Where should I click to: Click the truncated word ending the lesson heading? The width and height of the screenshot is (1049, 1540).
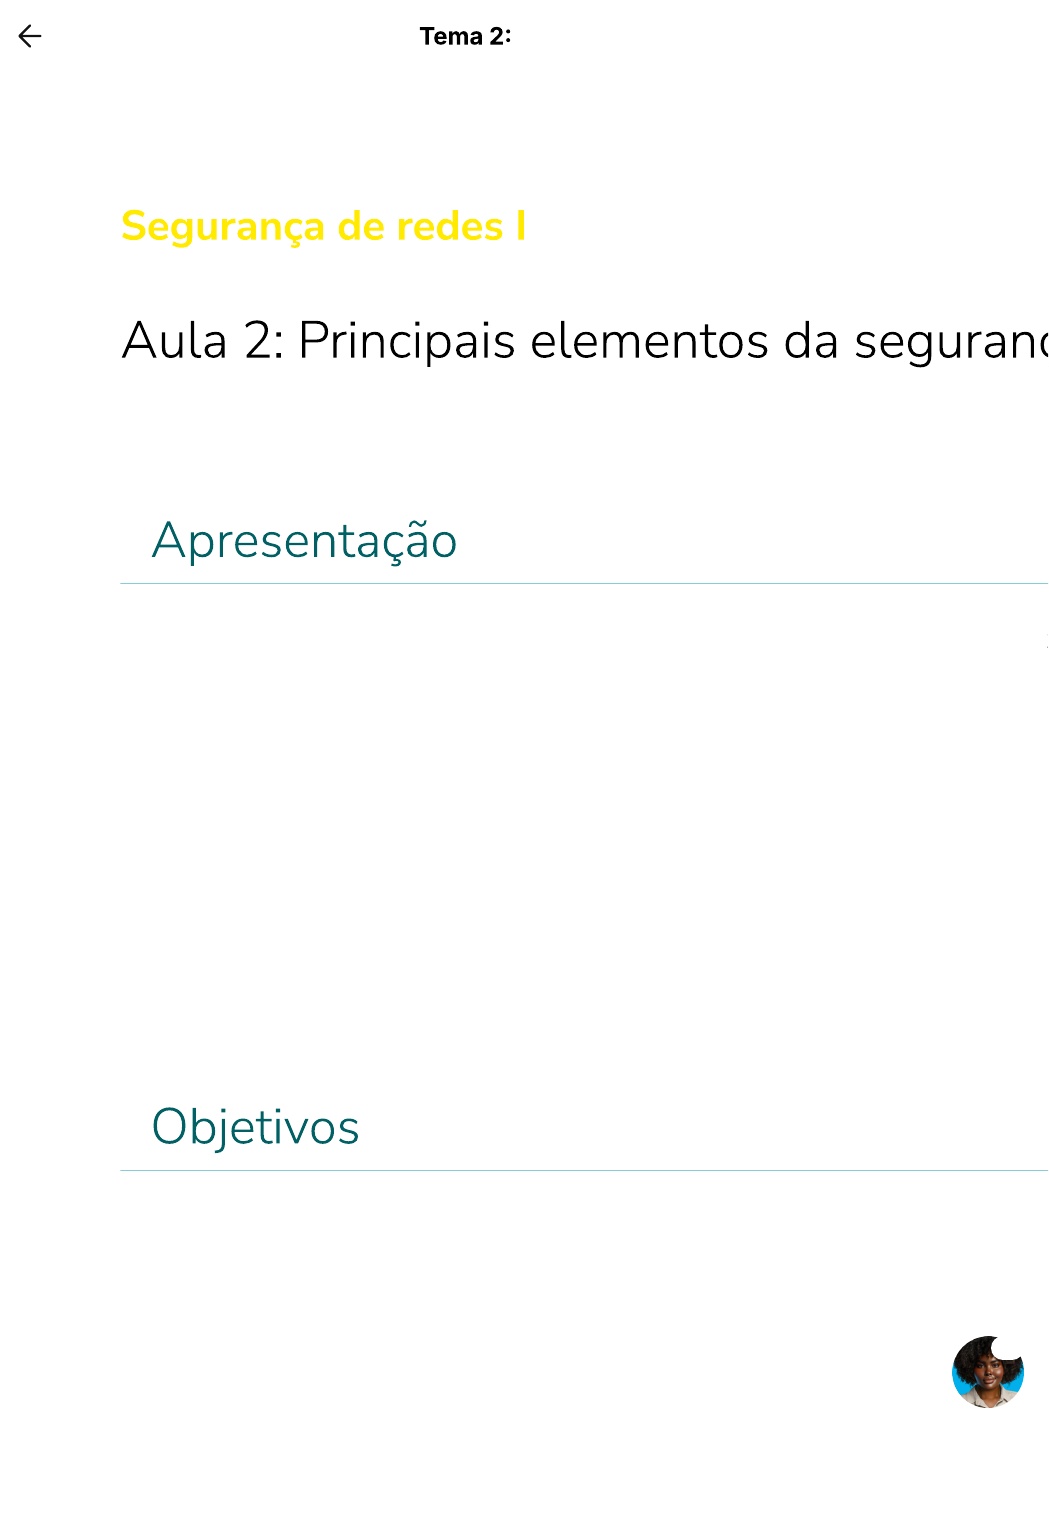tap(950, 341)
